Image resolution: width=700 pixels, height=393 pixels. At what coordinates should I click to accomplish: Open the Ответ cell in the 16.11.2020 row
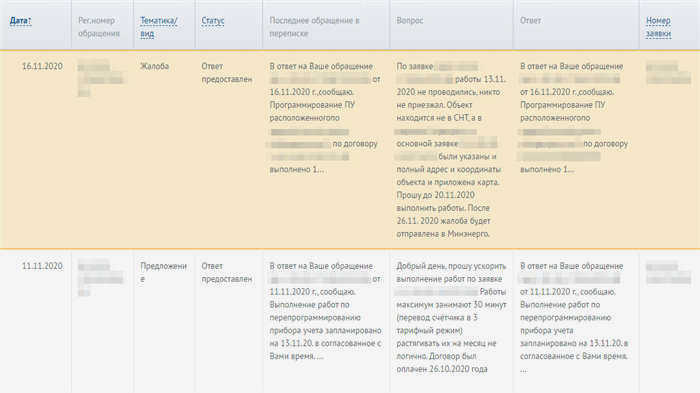click(574, 117)
